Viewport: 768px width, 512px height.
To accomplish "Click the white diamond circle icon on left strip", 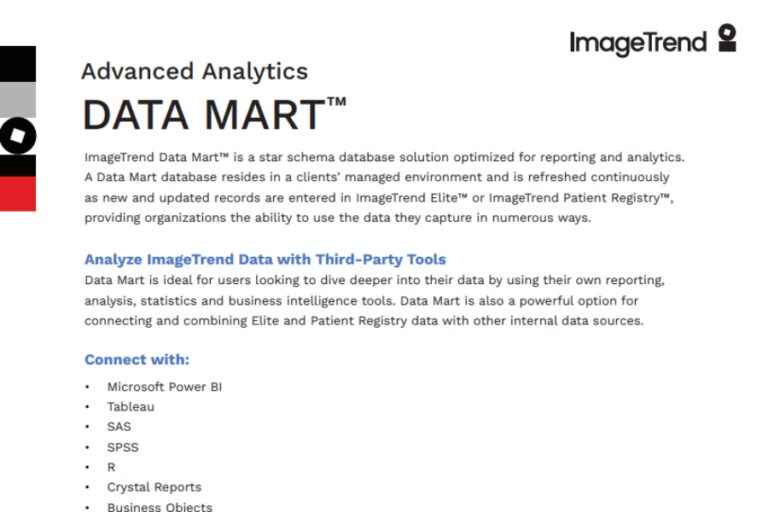I will 18,135.
